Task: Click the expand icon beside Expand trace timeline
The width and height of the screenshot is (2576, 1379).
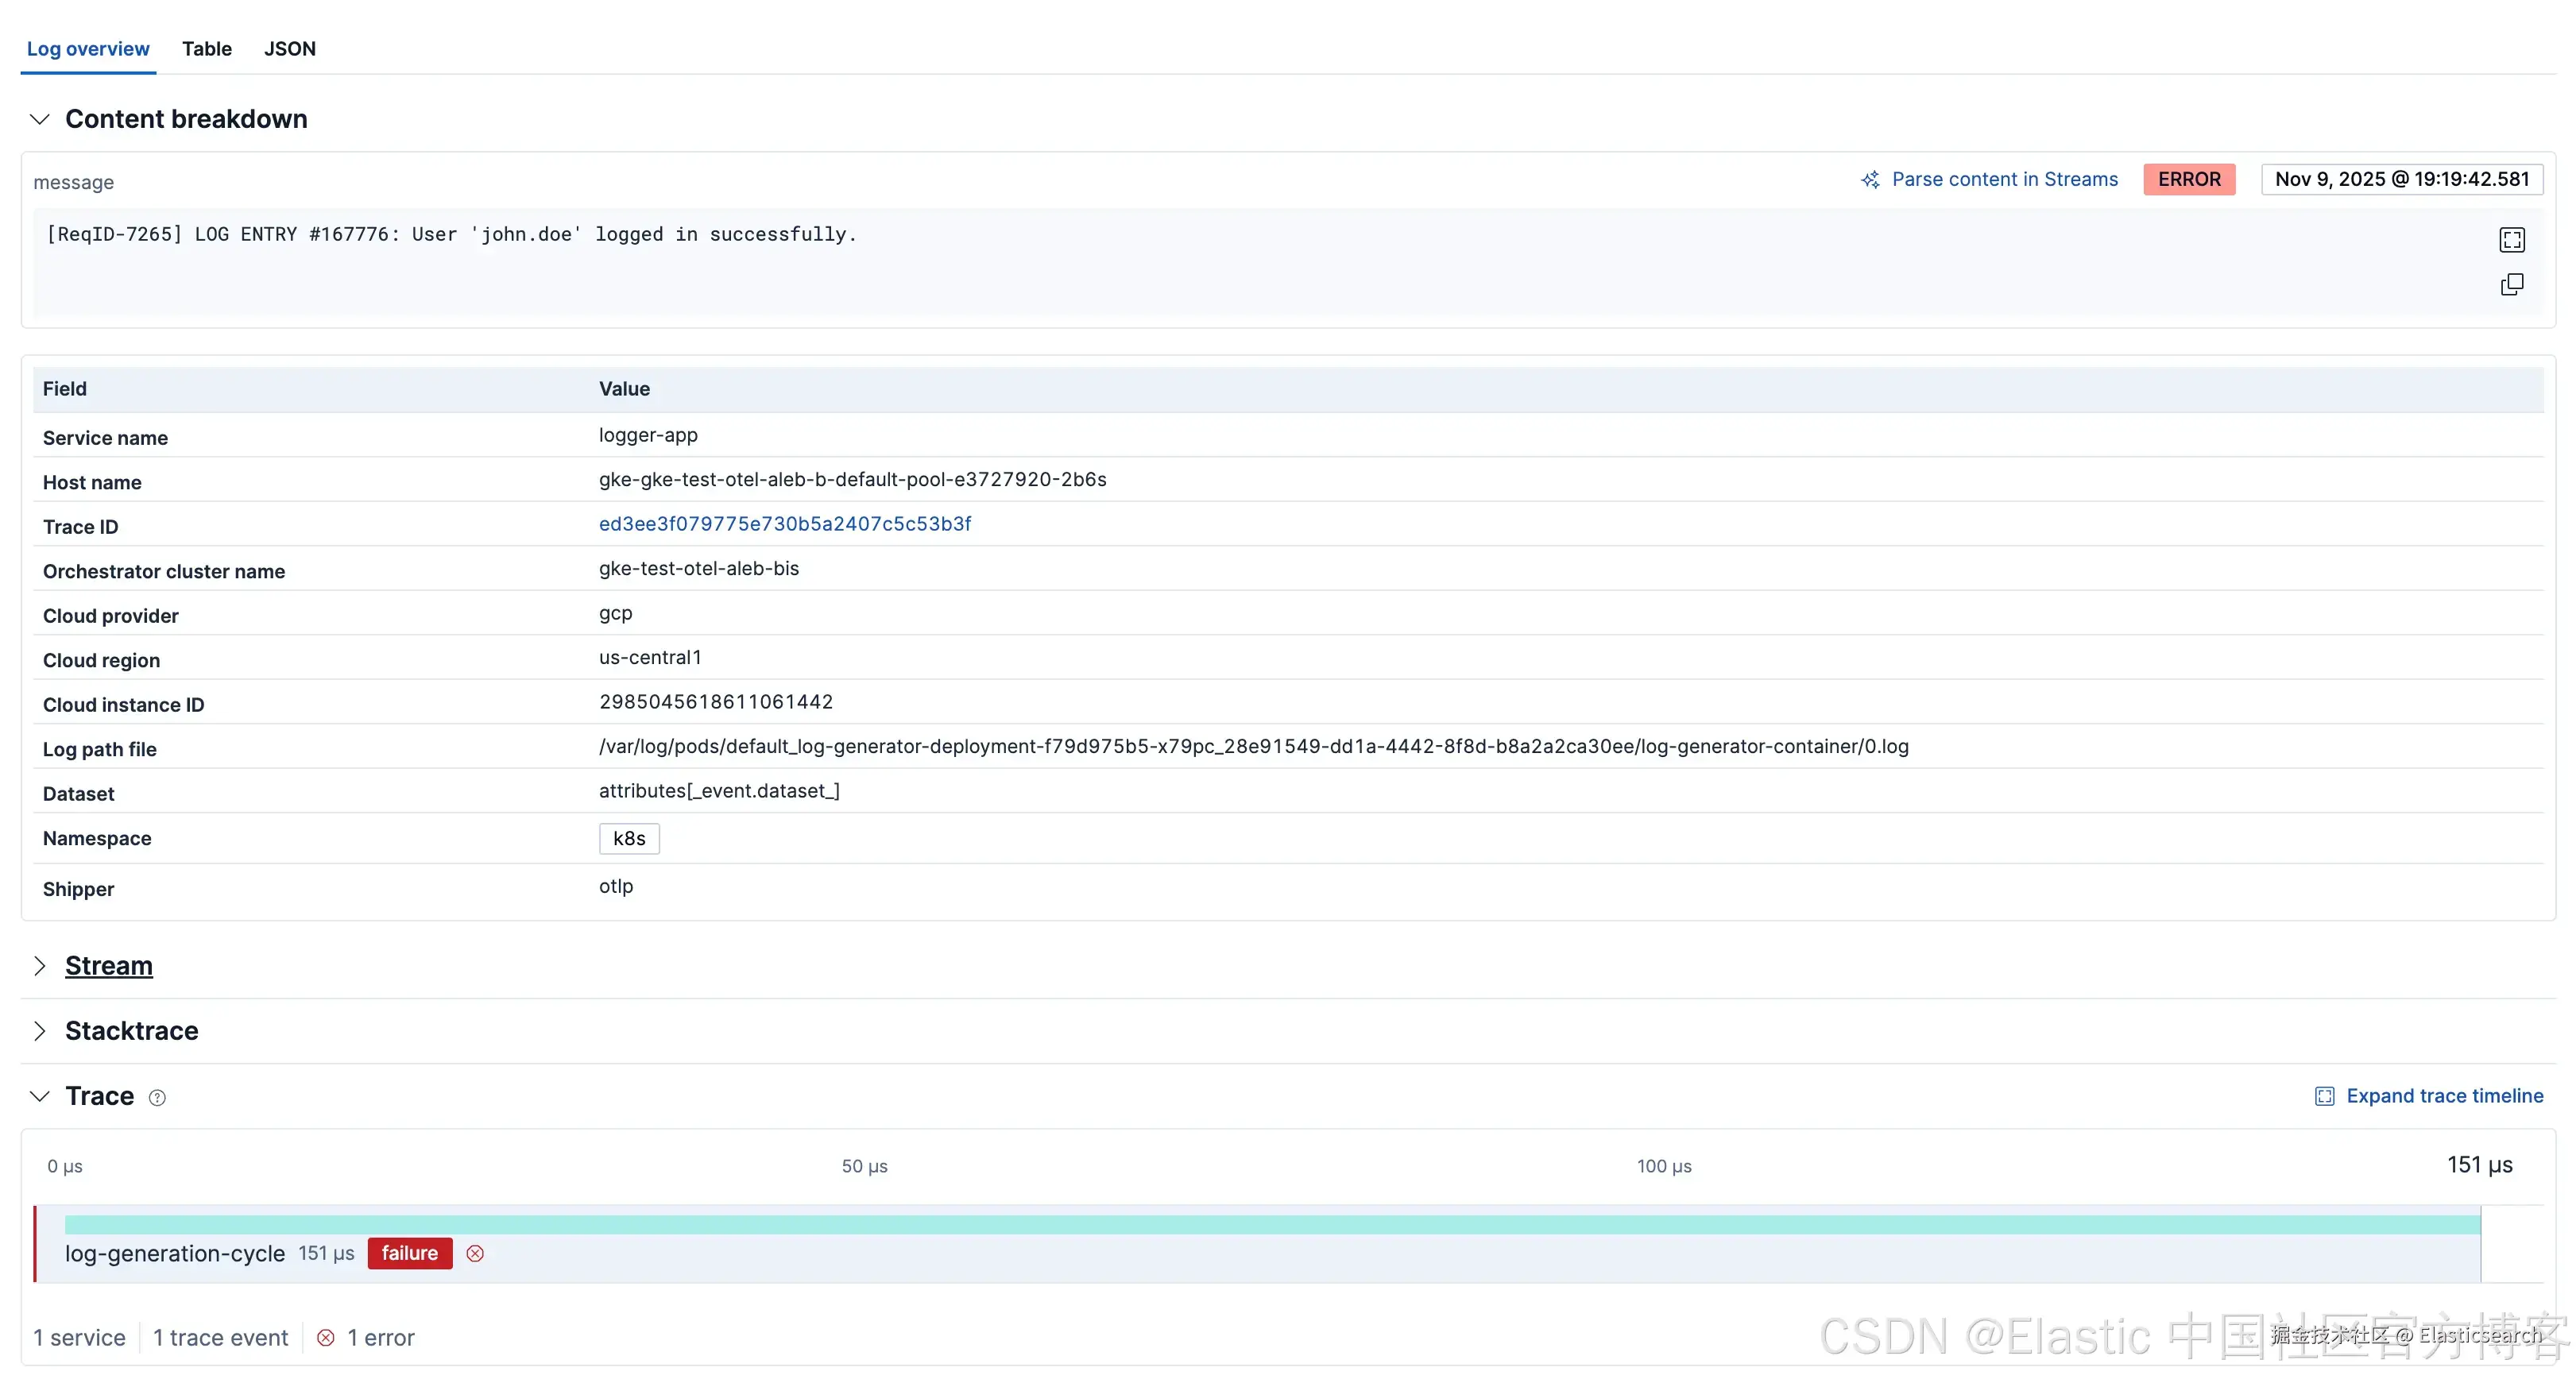Action: click(2324, 1096)
